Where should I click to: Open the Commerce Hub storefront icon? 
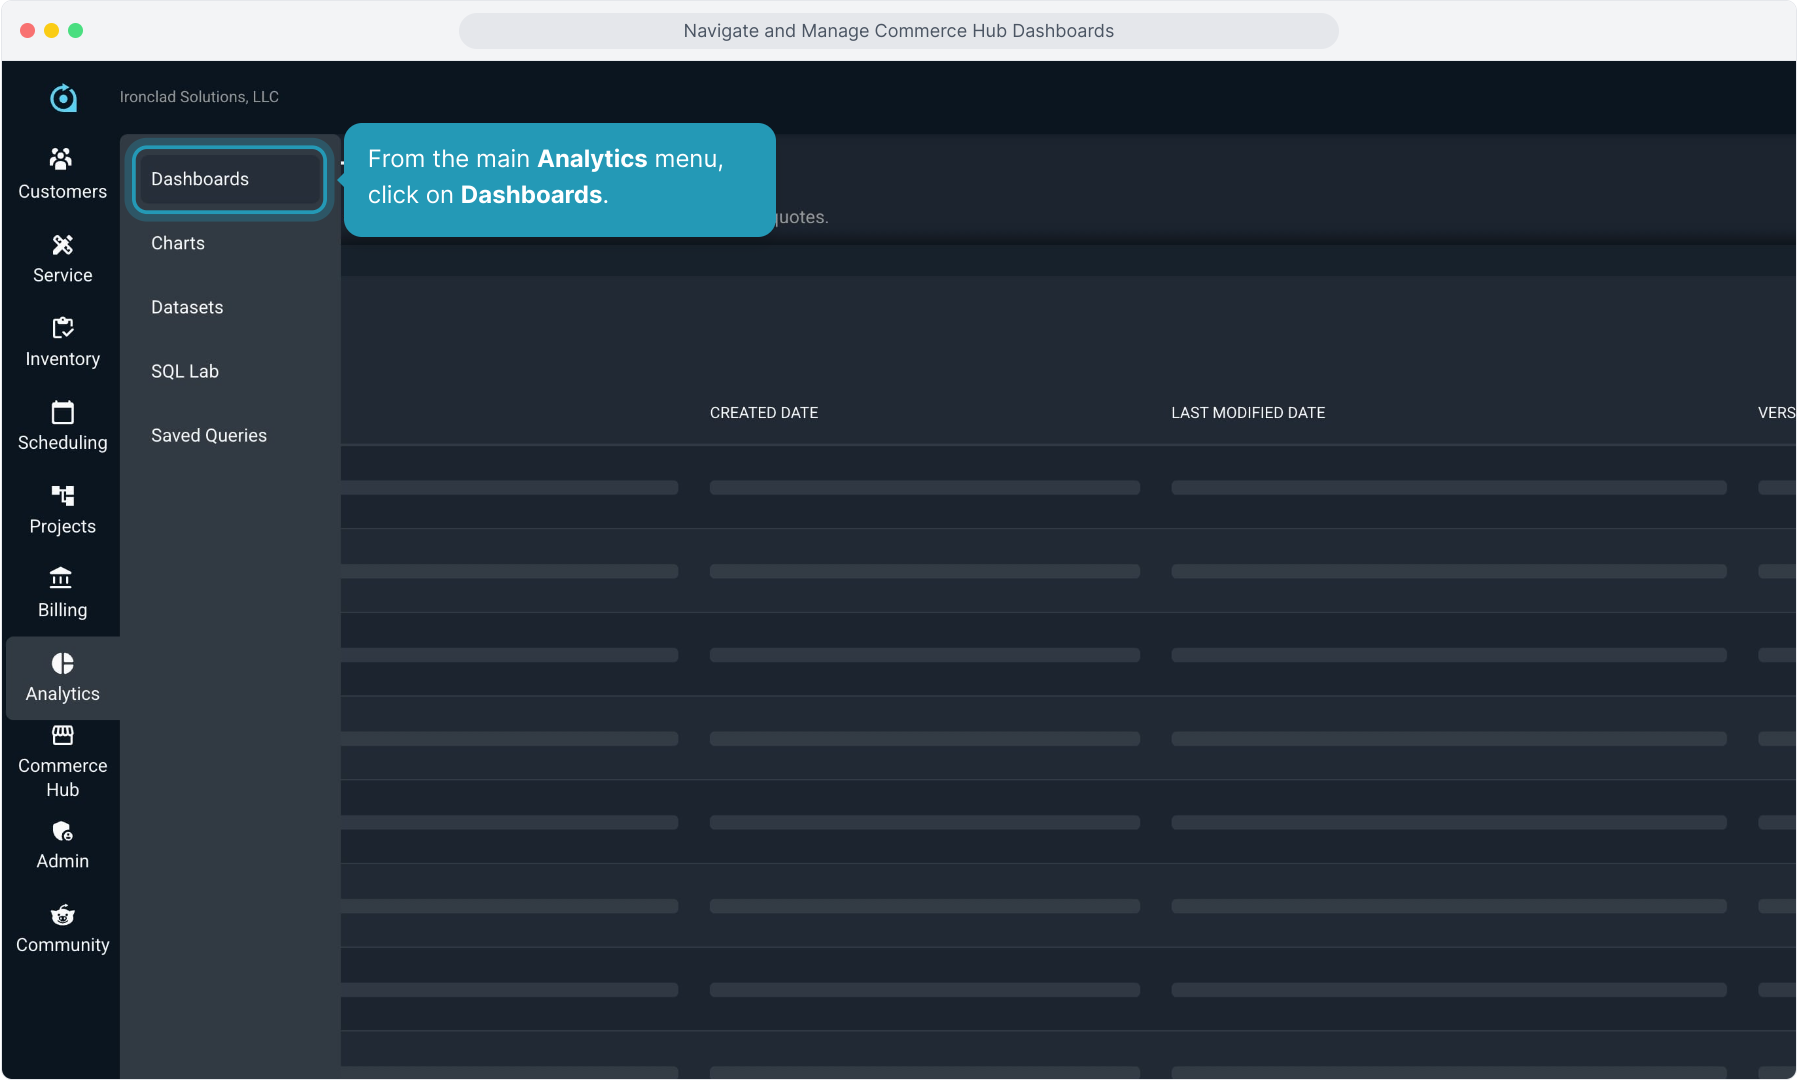[x=62, y=736]
